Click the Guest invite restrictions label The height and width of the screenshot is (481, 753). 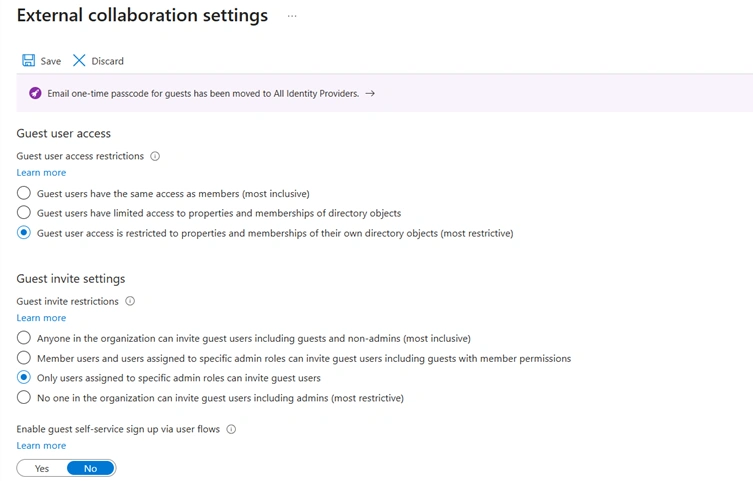click(x=67, y=301)
